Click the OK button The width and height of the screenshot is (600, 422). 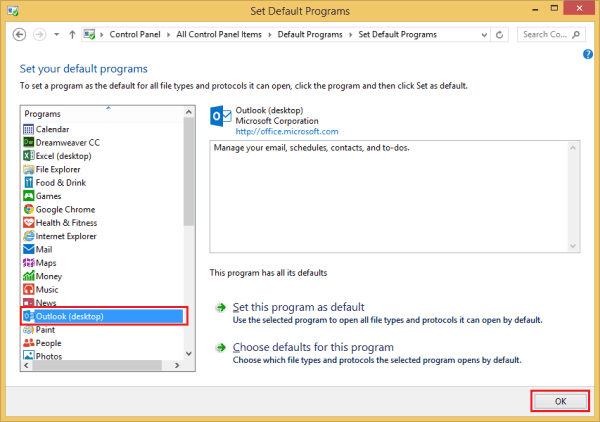tap(559, 400)
